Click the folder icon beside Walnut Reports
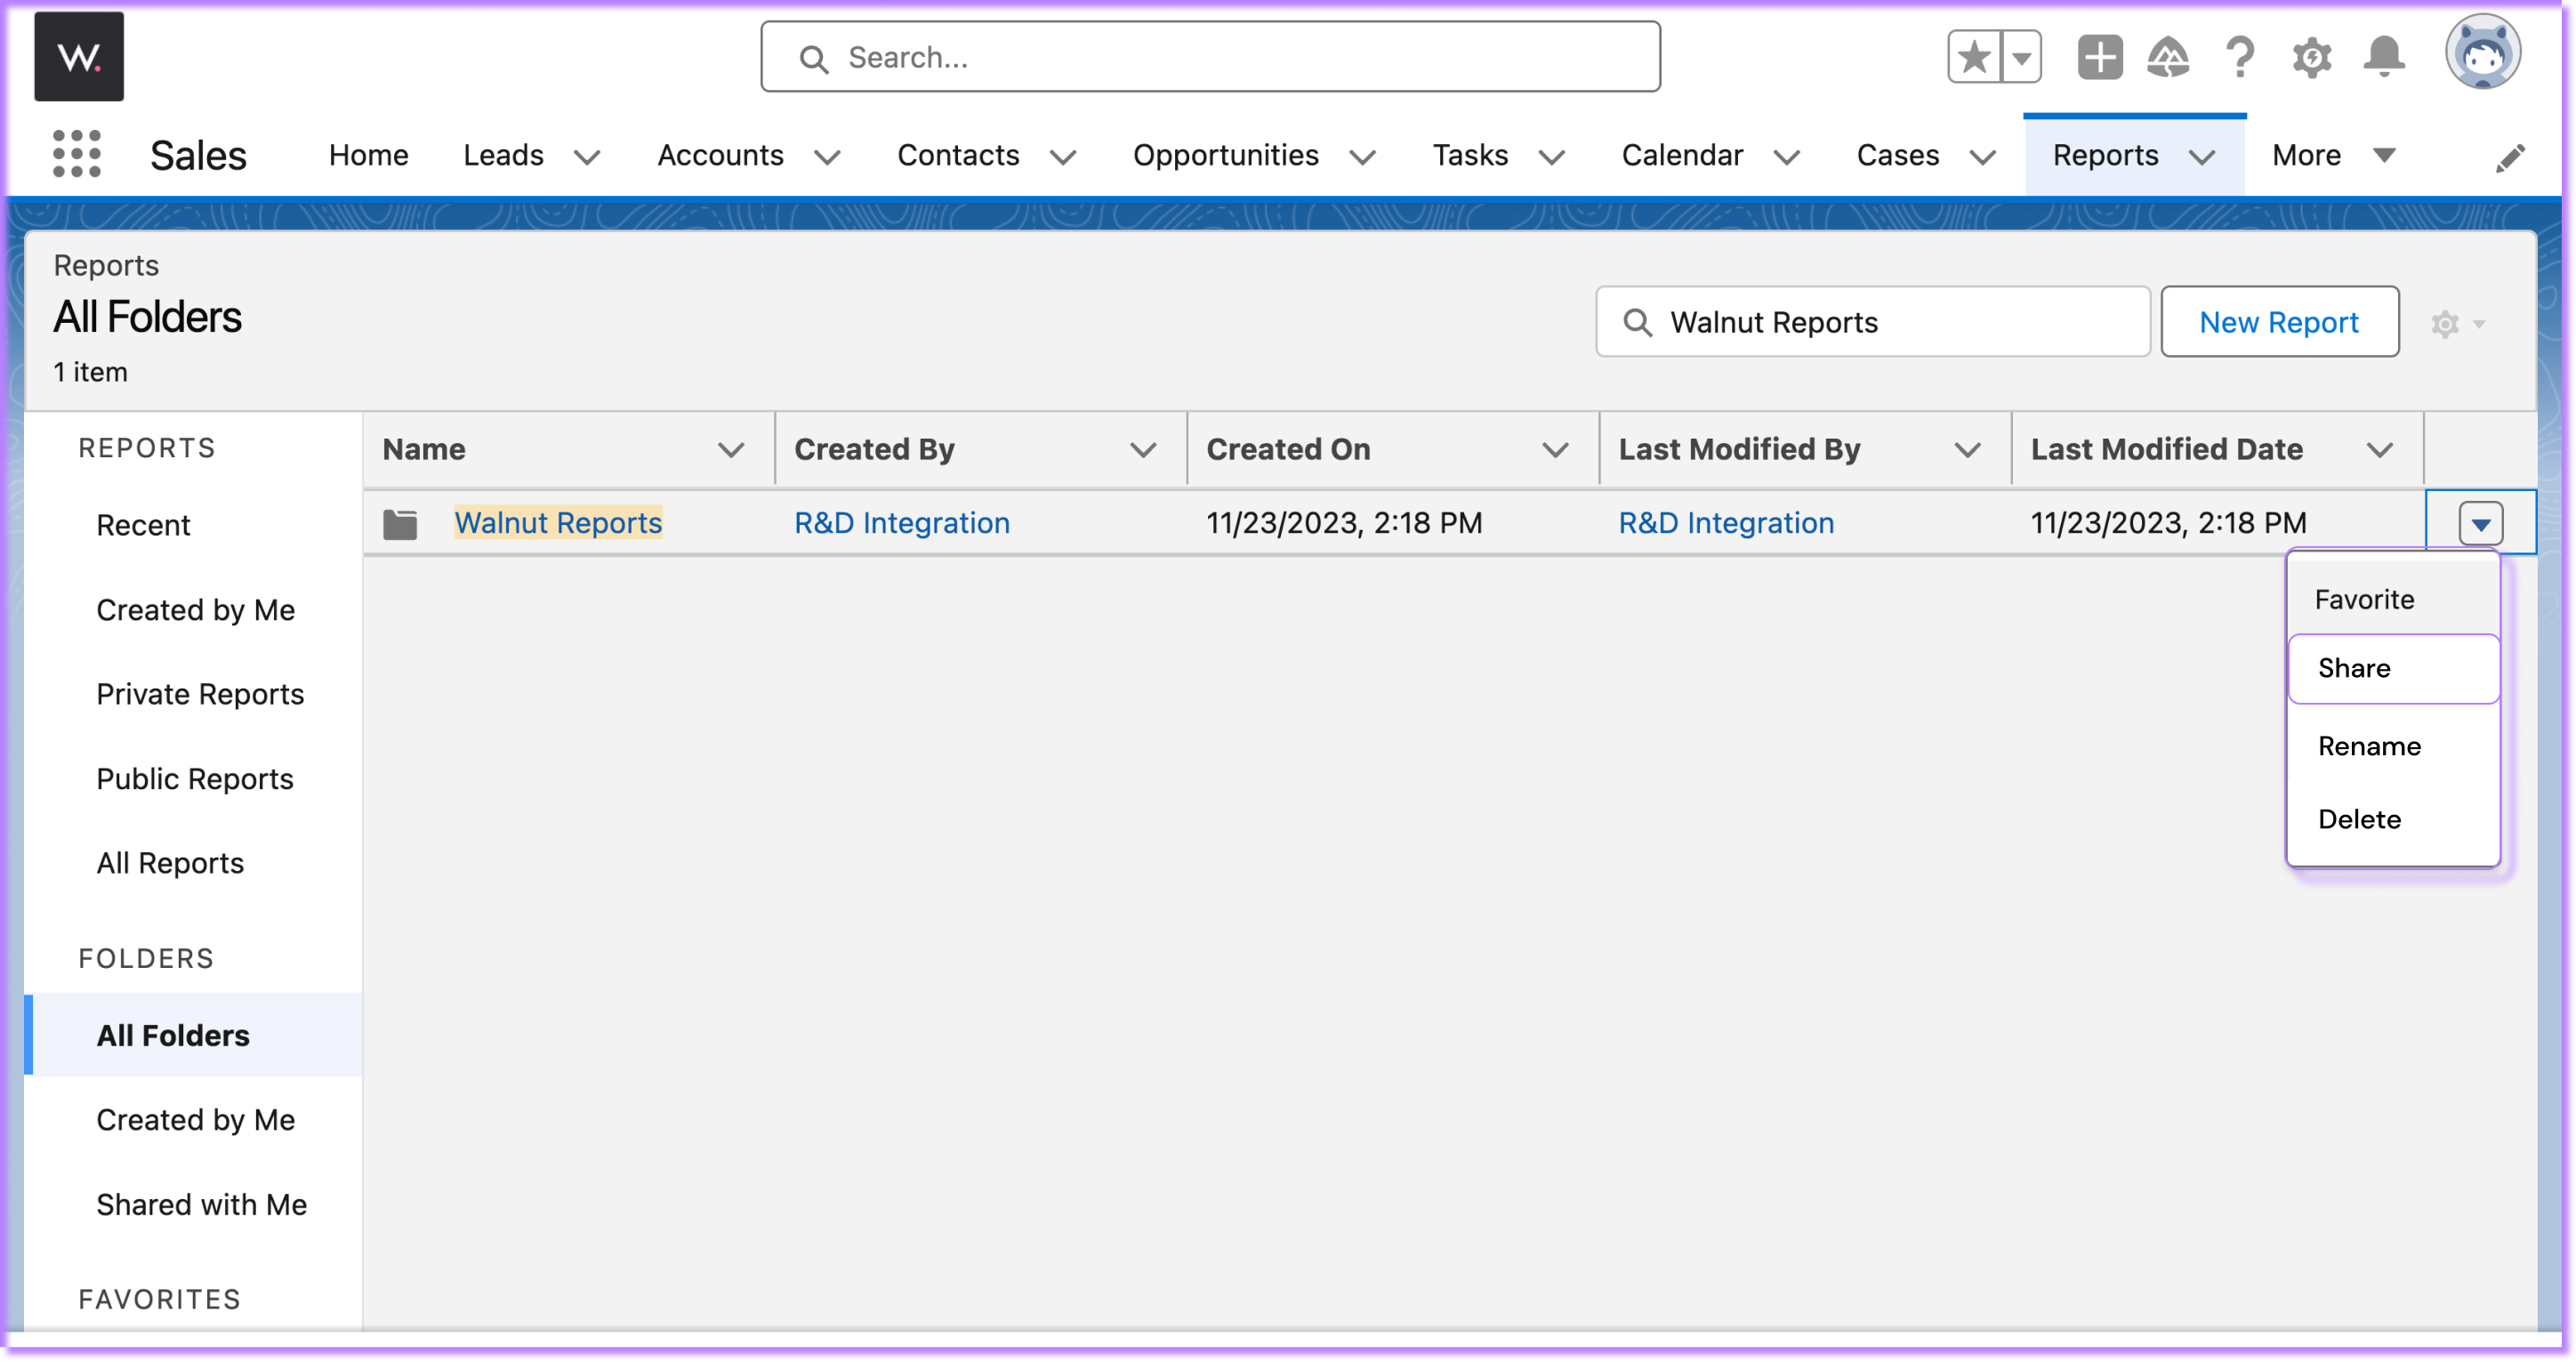The height and width of the screenshot is (1362, 2576). pyautogui.click(x=400, y=523)
